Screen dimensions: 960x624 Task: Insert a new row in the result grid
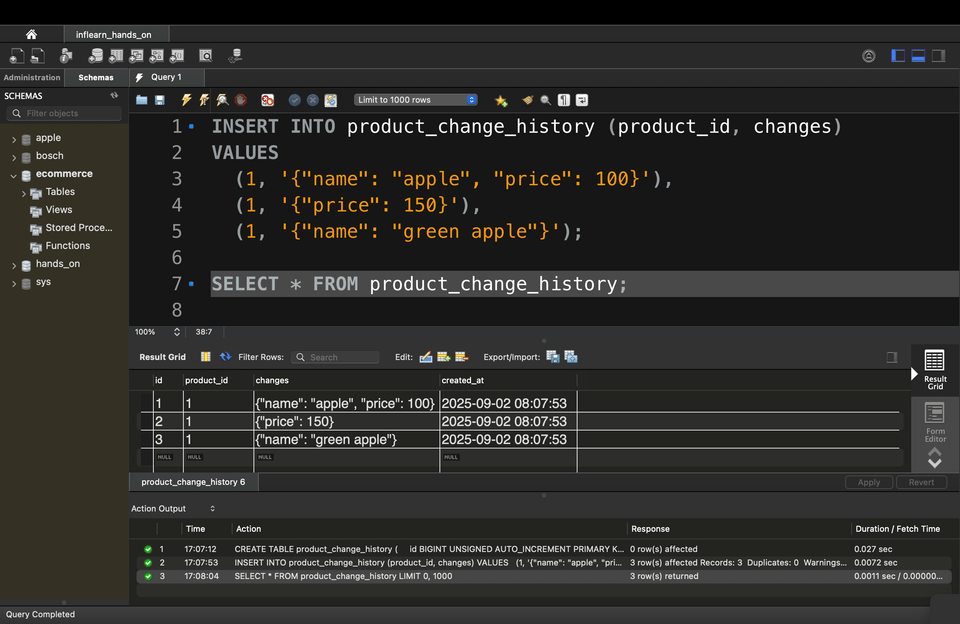tap(444, 357)
